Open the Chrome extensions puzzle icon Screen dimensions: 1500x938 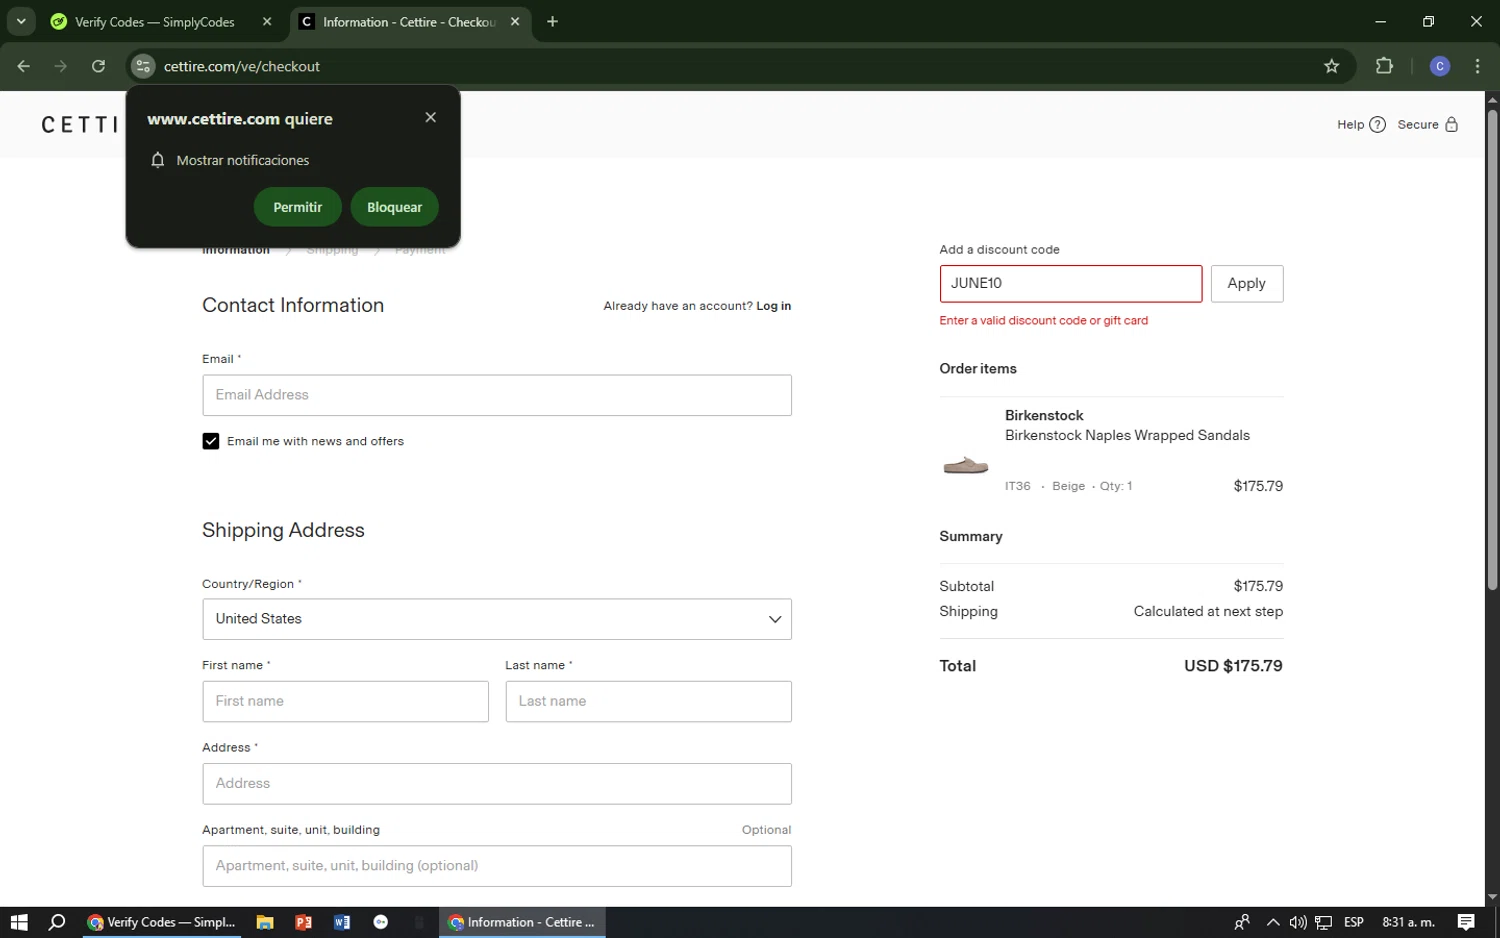(1384, 66)
